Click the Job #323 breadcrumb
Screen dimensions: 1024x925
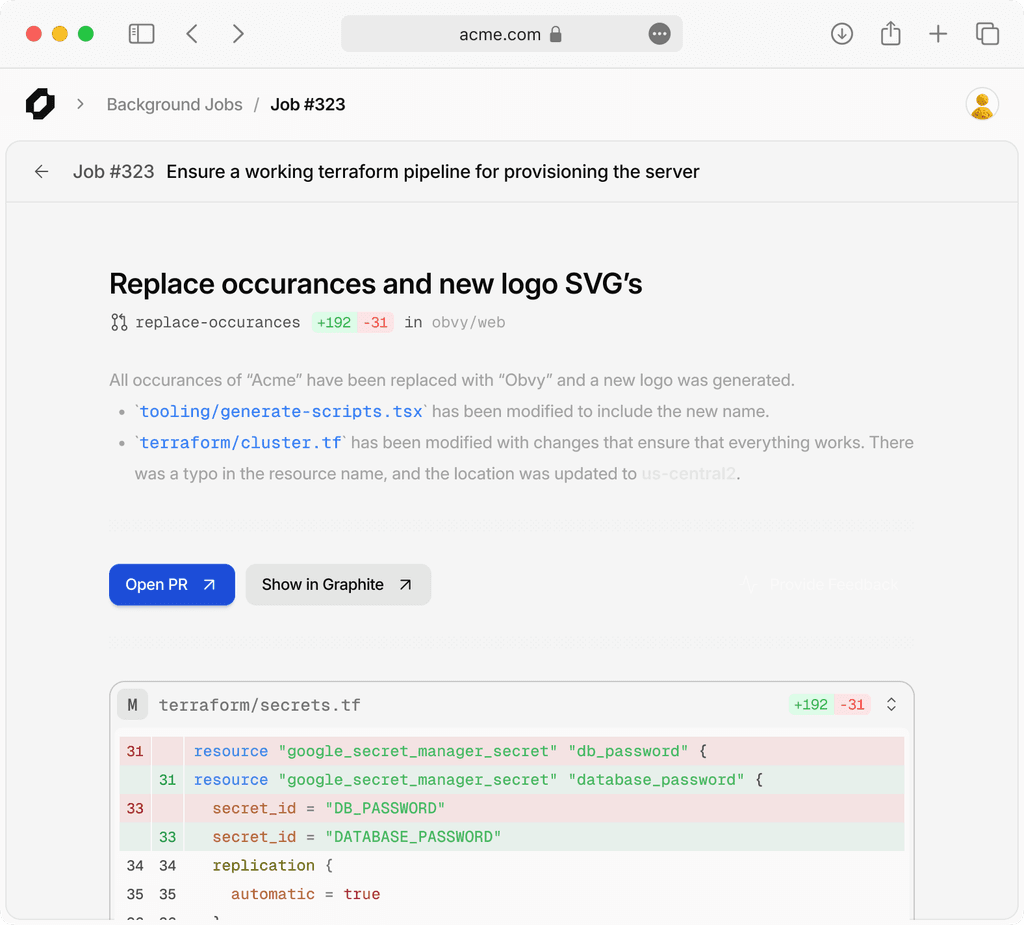point(308,105)
